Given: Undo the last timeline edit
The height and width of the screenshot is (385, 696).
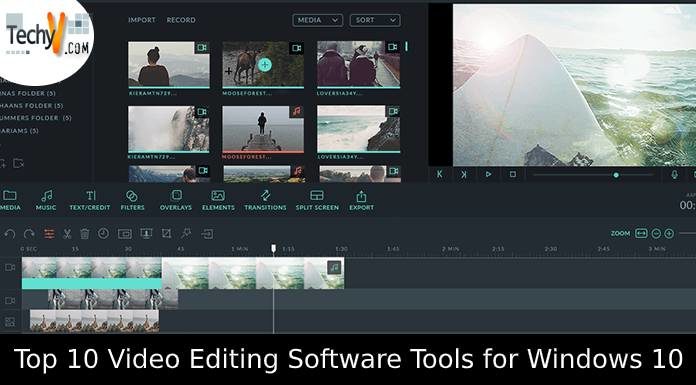Looking at the screenshot, I should pos(9,234).
